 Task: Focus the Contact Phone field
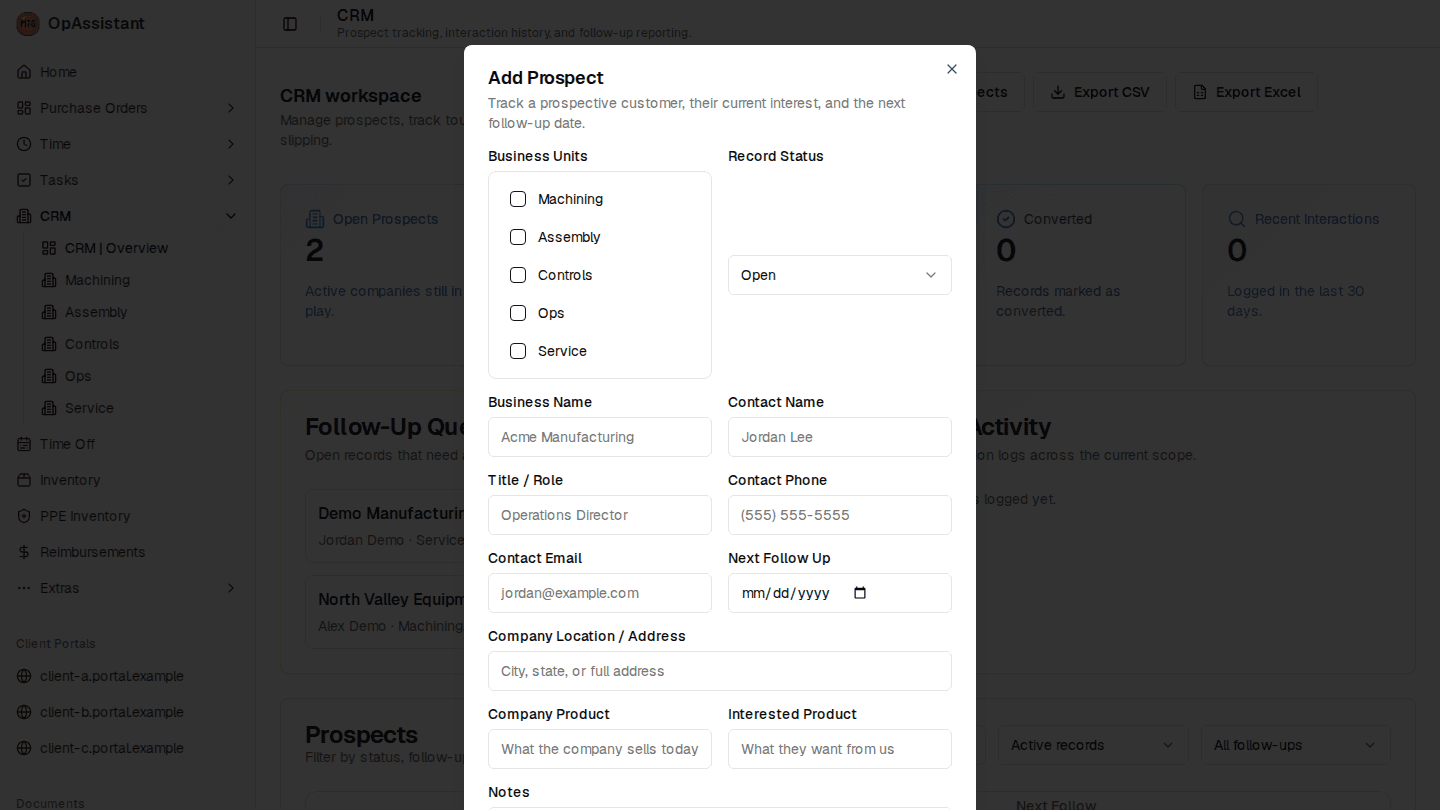pyautogui.click(x=840, y=515)
